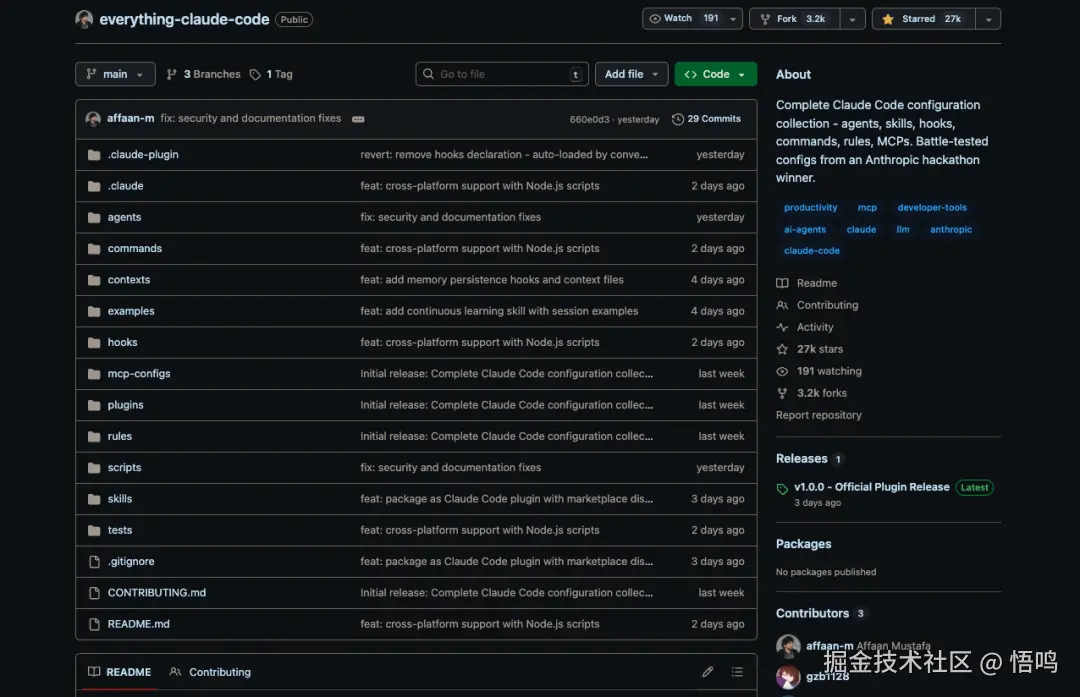
Task: Select the anthropic topic tag
Action: click(x=951, y=229)
